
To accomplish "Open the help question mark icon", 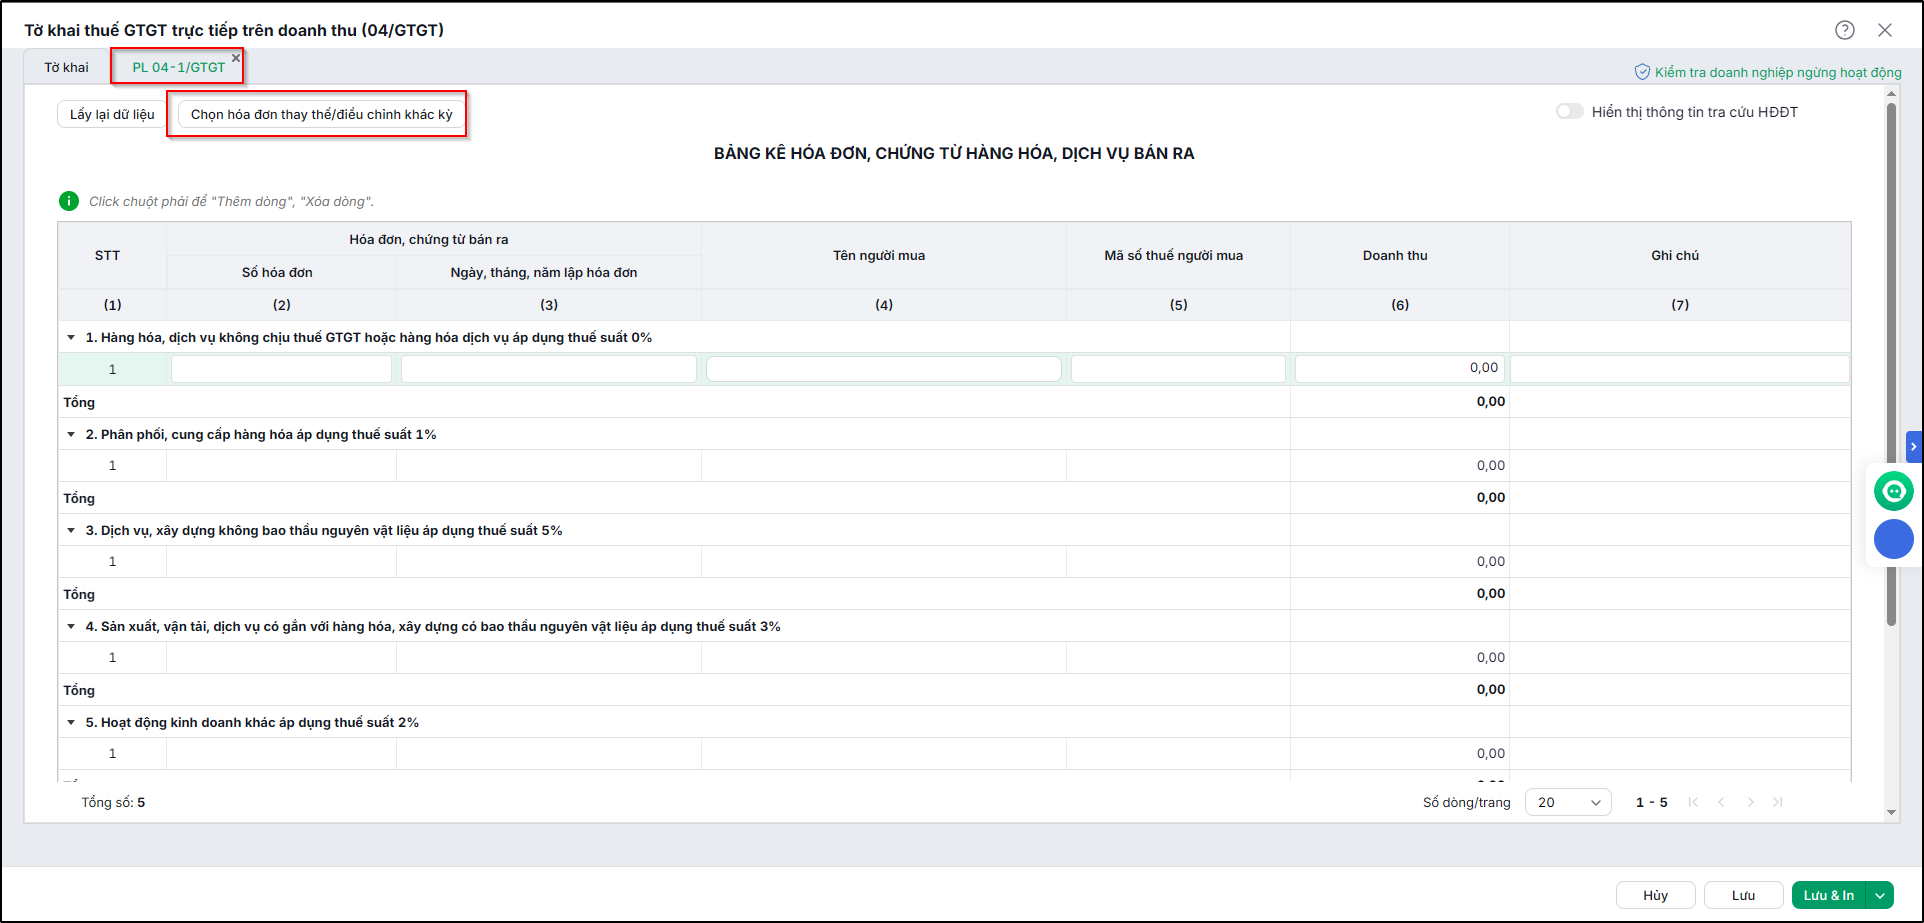I will [1845, 30].
